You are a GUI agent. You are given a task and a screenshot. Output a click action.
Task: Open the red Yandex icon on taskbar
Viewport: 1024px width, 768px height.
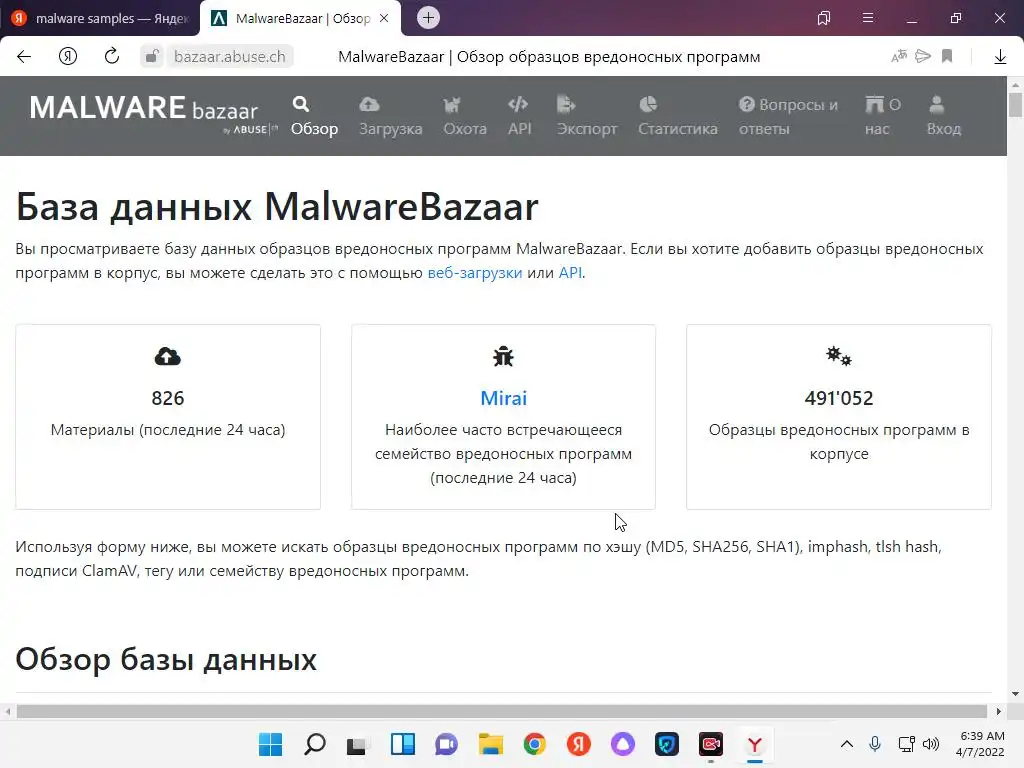579,744
